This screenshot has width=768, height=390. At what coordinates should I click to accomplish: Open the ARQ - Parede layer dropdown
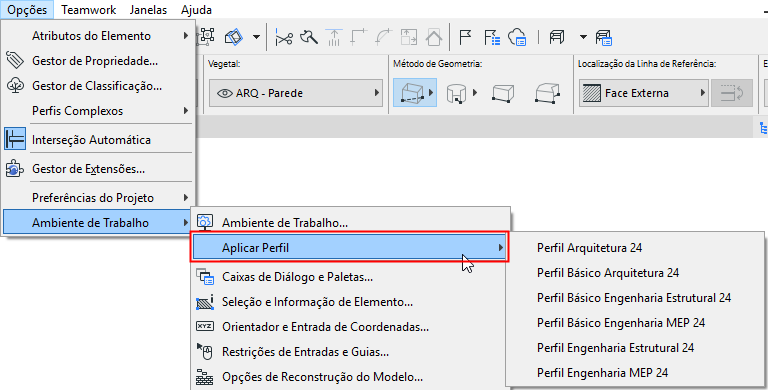click(x=295, y=93)
